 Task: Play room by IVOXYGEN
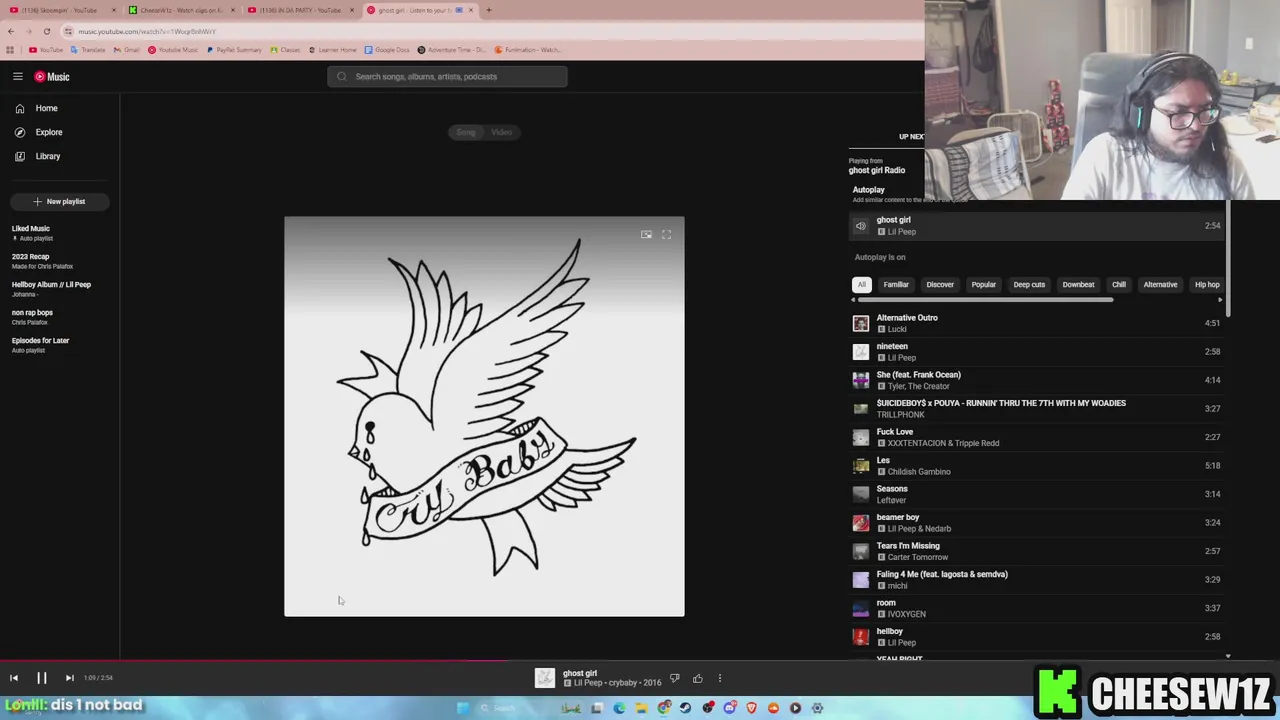[1037, 608]
